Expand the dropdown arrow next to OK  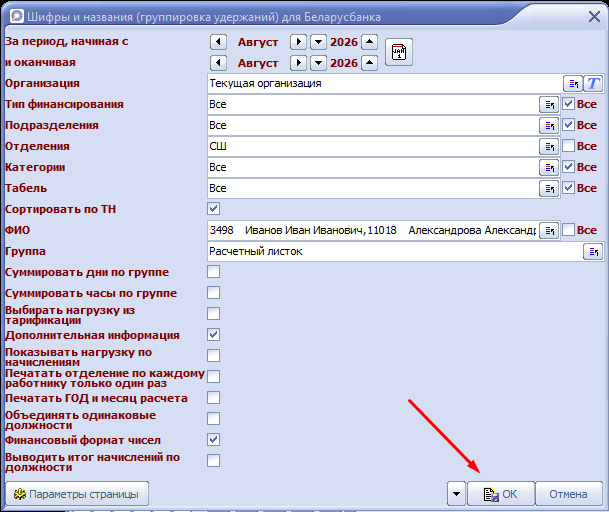click(456, 494)
